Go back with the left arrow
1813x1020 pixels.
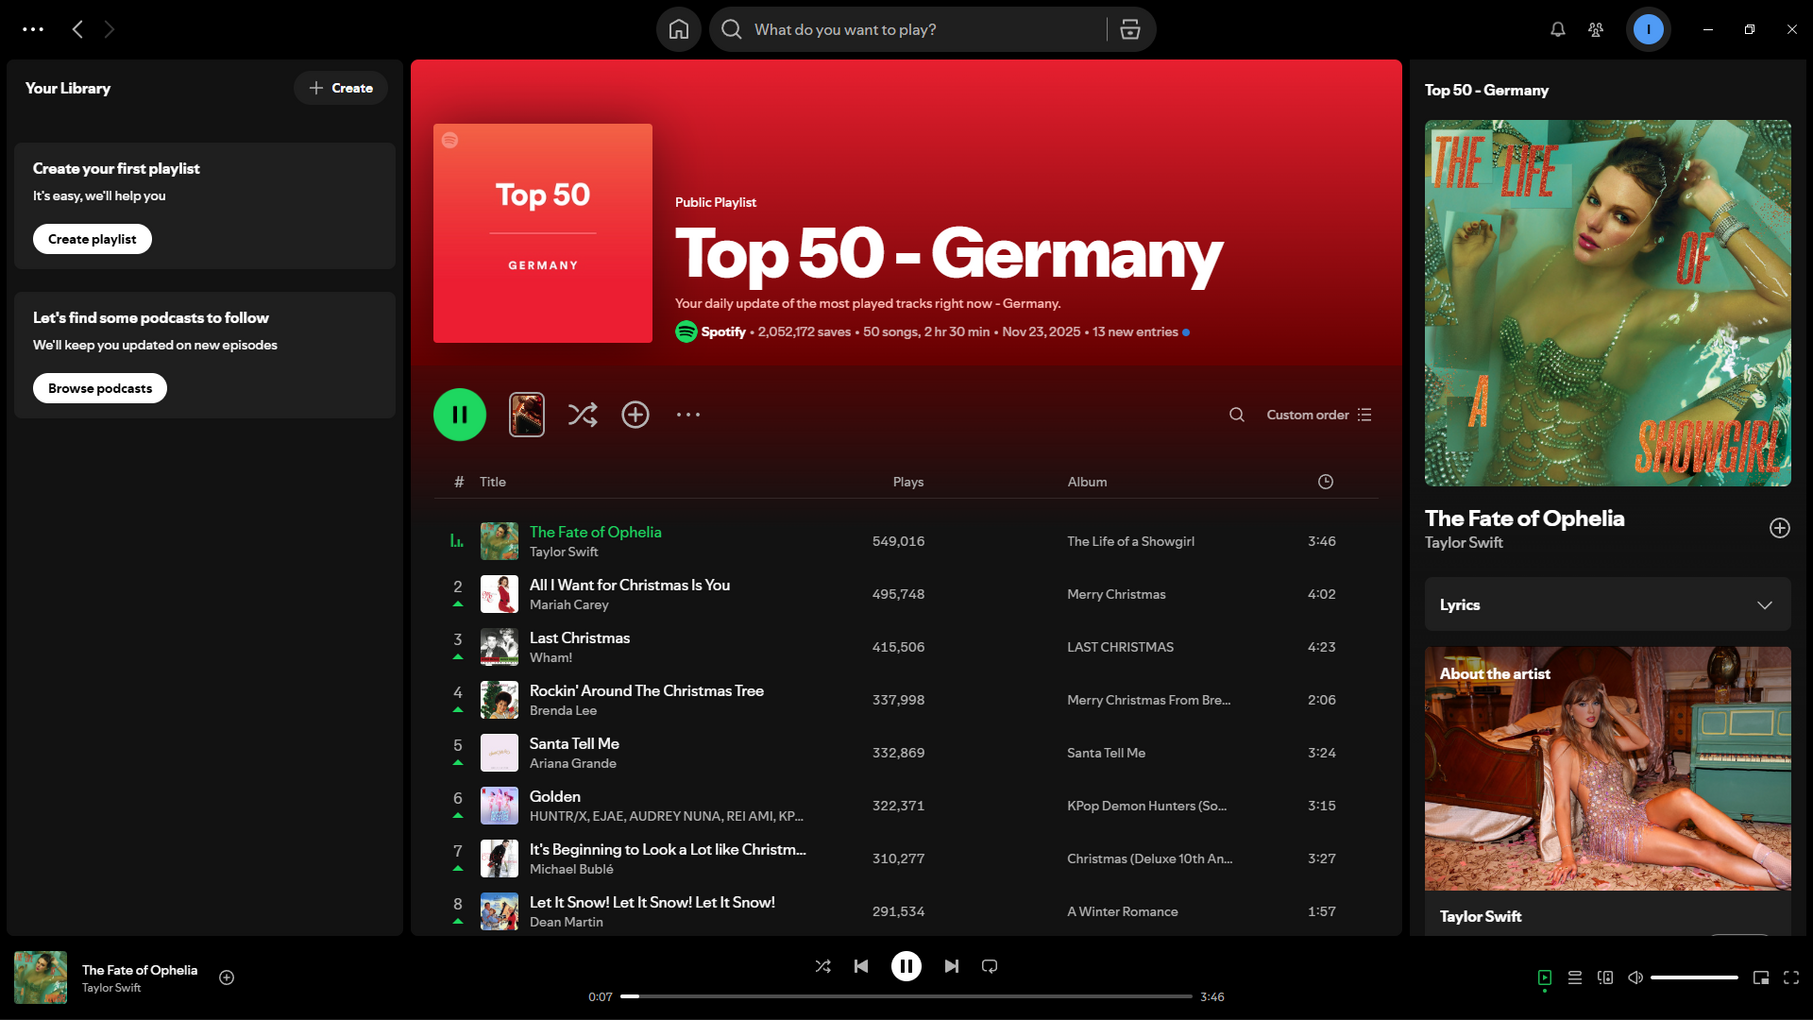point(78,29)
